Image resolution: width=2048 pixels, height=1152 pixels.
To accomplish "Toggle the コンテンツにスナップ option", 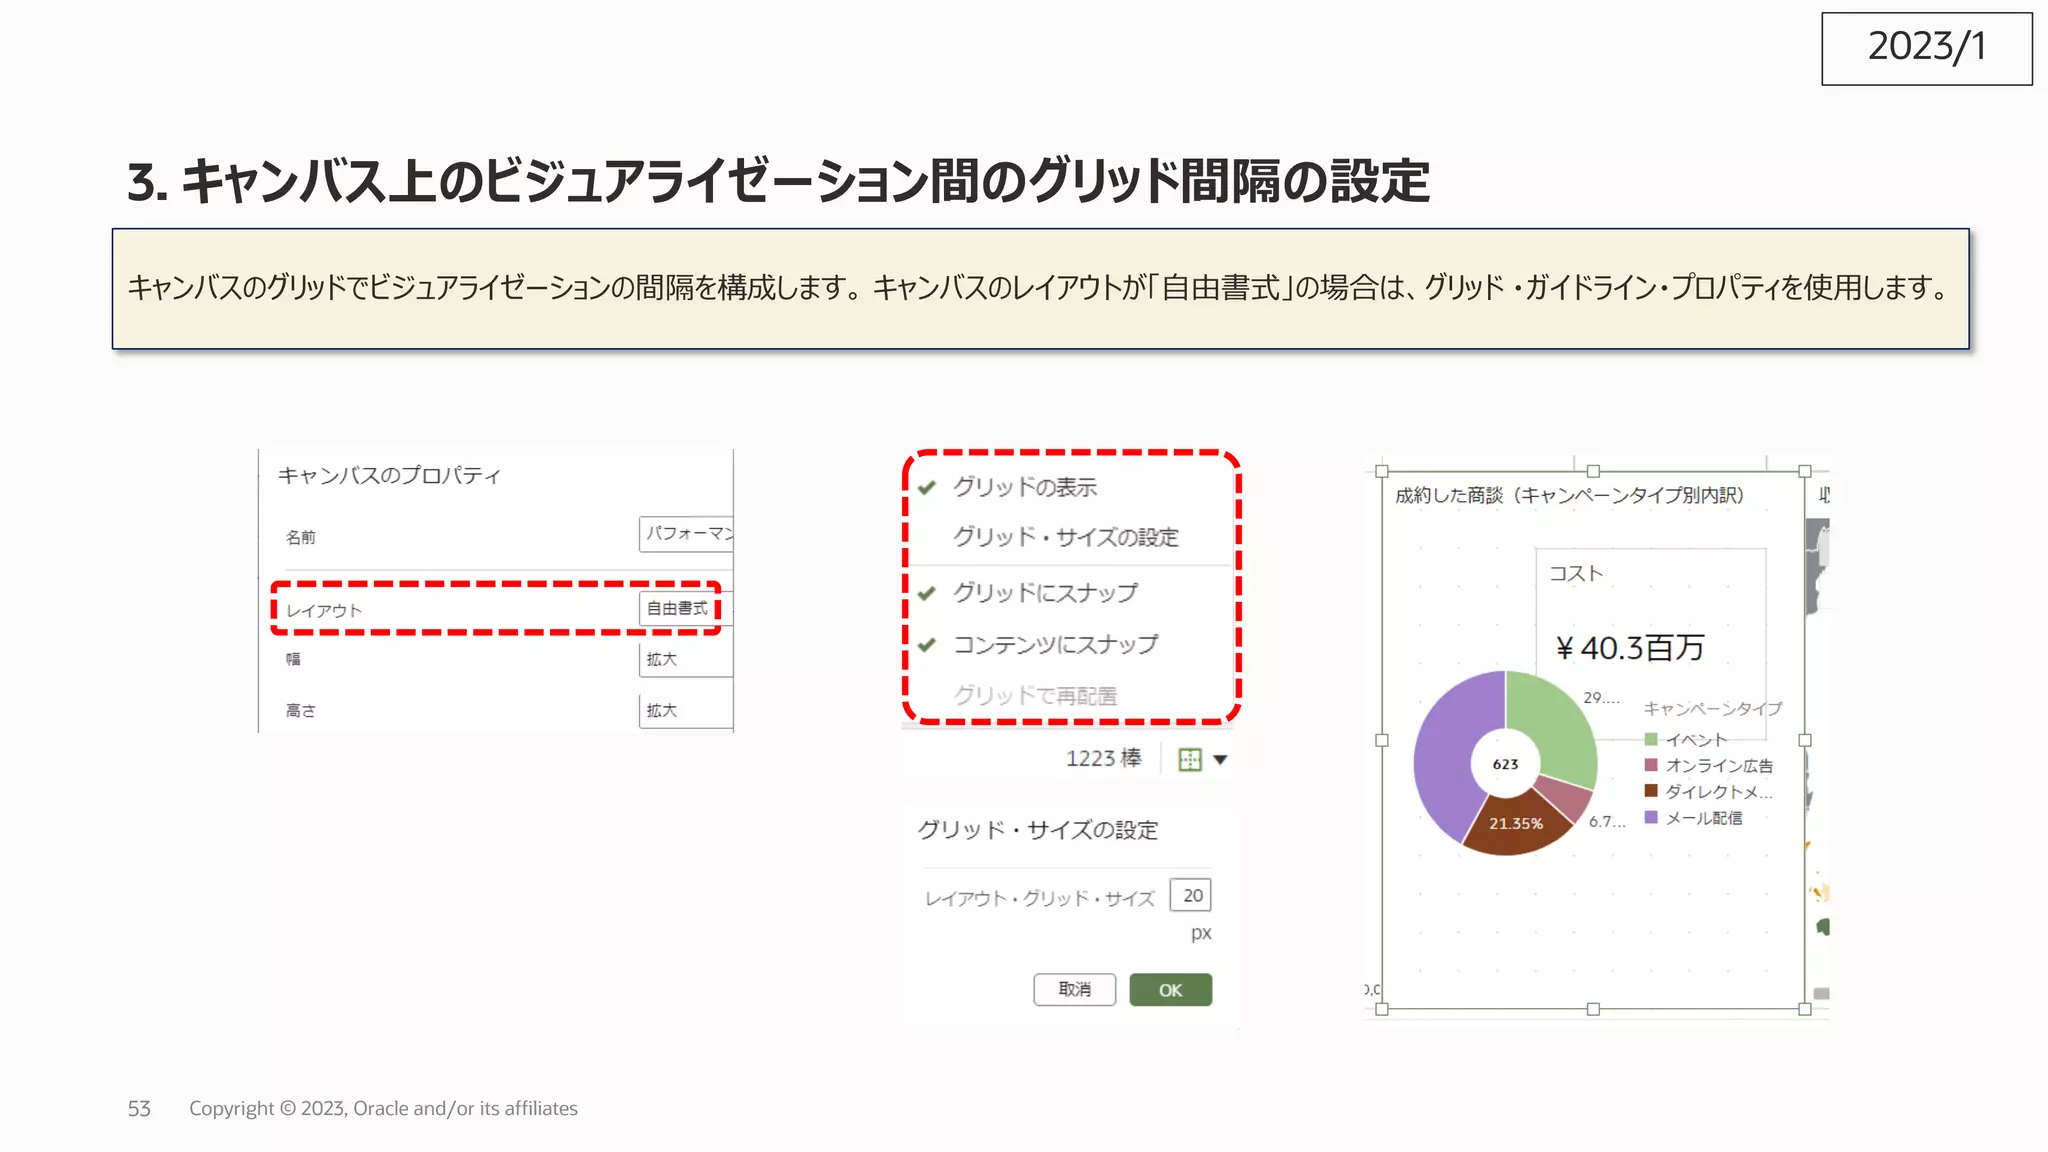I will [1055, 645].
